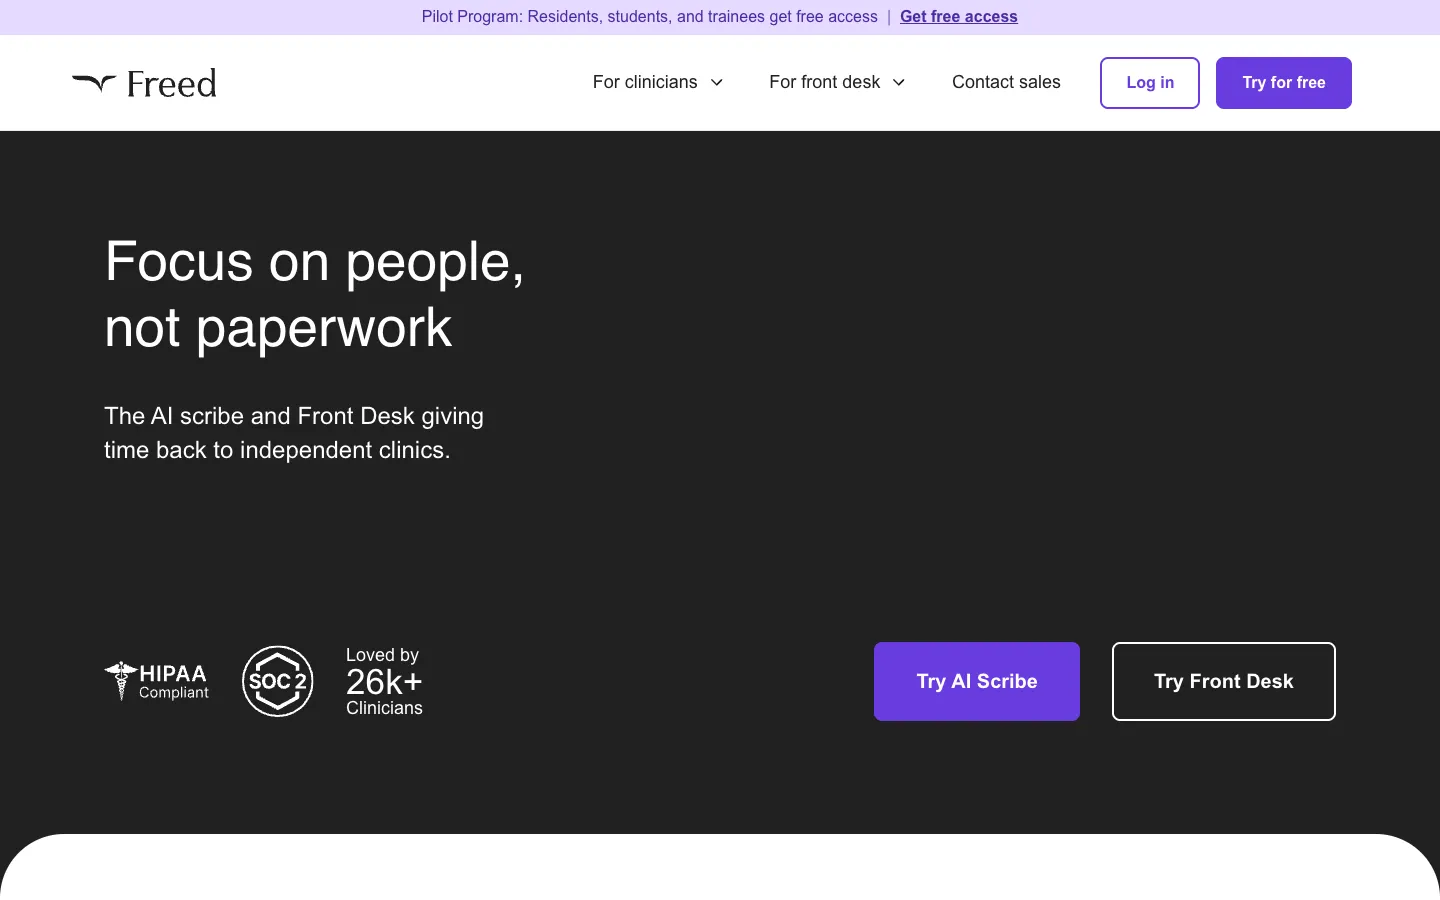Click the Loved by label text
Image resolution: width=1440 pixels, height=900 pixels.
pyautogui.click(x=382, y=655)
